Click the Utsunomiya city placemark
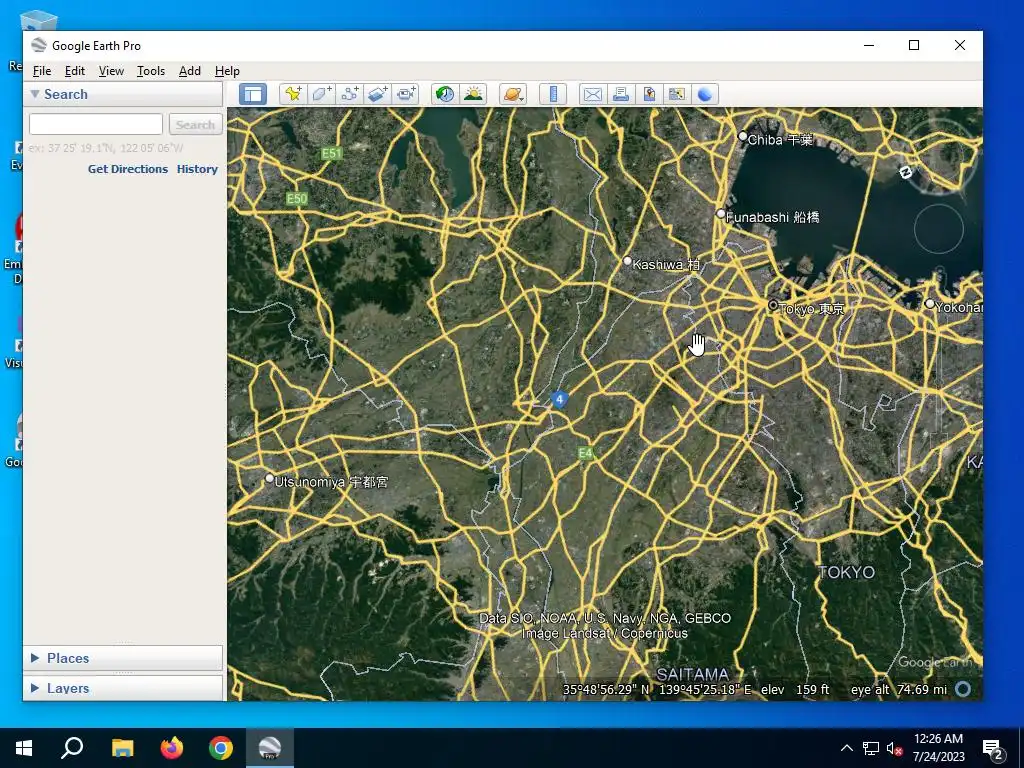Screen dimensions: 1024x768 pyautogui.click(x=269, y=479)
